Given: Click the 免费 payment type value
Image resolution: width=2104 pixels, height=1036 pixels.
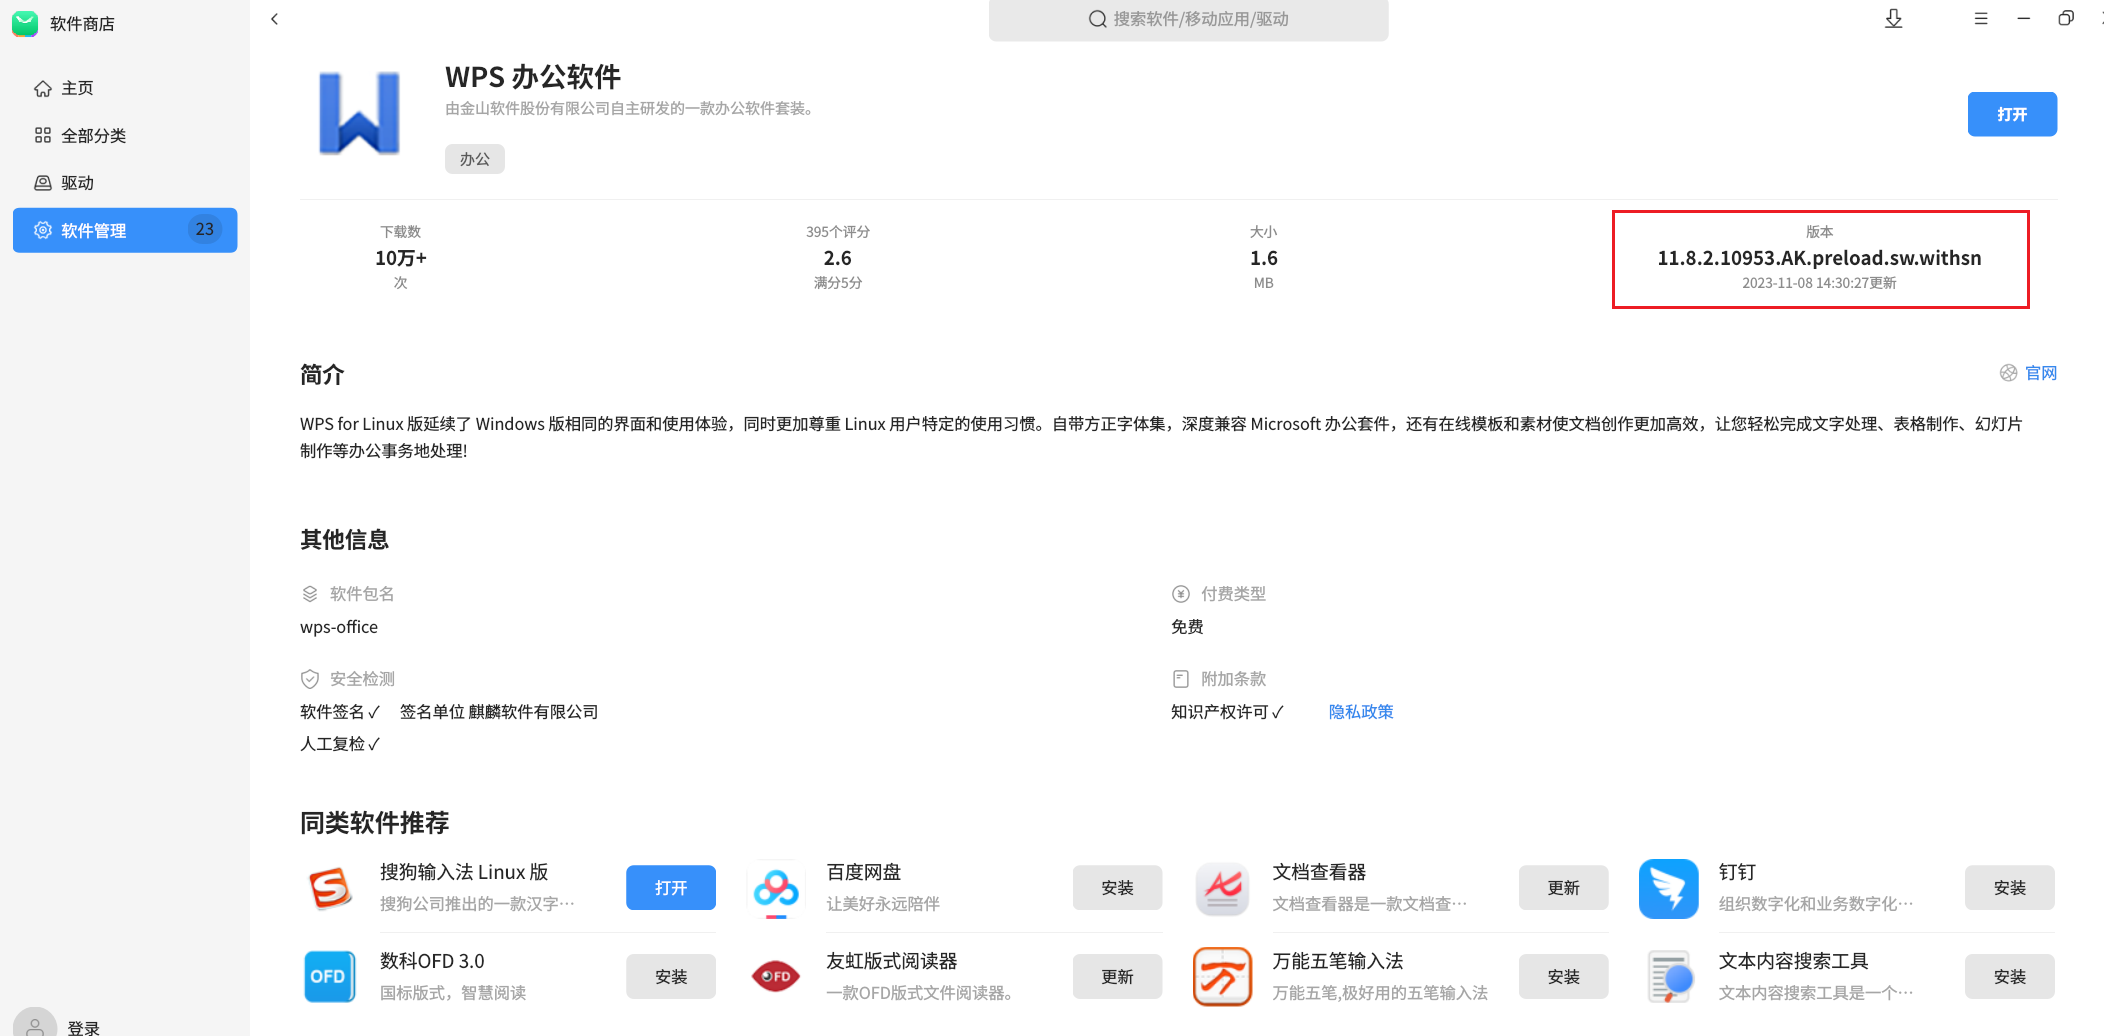Looking at the screenshot, I should [x=1187, y=627].
